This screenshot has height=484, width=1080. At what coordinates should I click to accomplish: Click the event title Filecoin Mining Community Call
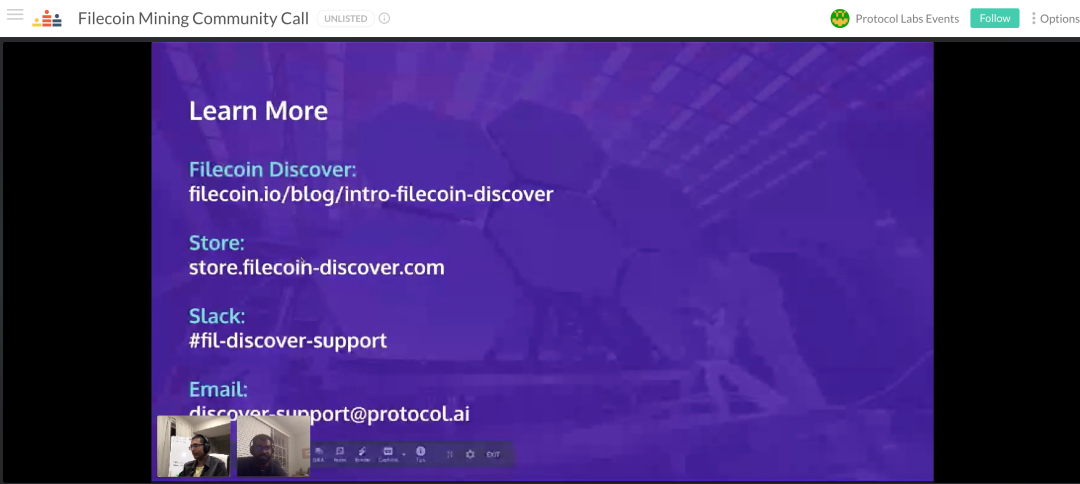193,19
